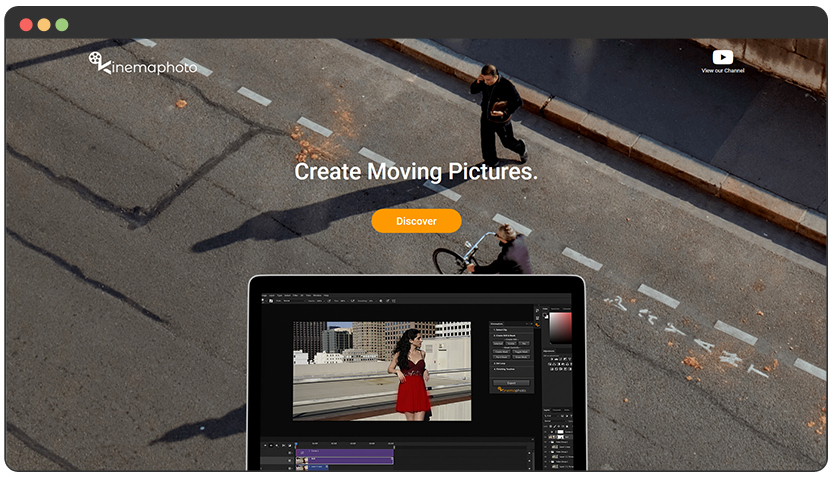The image size is (833, 477).
Task: Open the laptop screenshot of the editor
Action: click(x=417, y=373)
